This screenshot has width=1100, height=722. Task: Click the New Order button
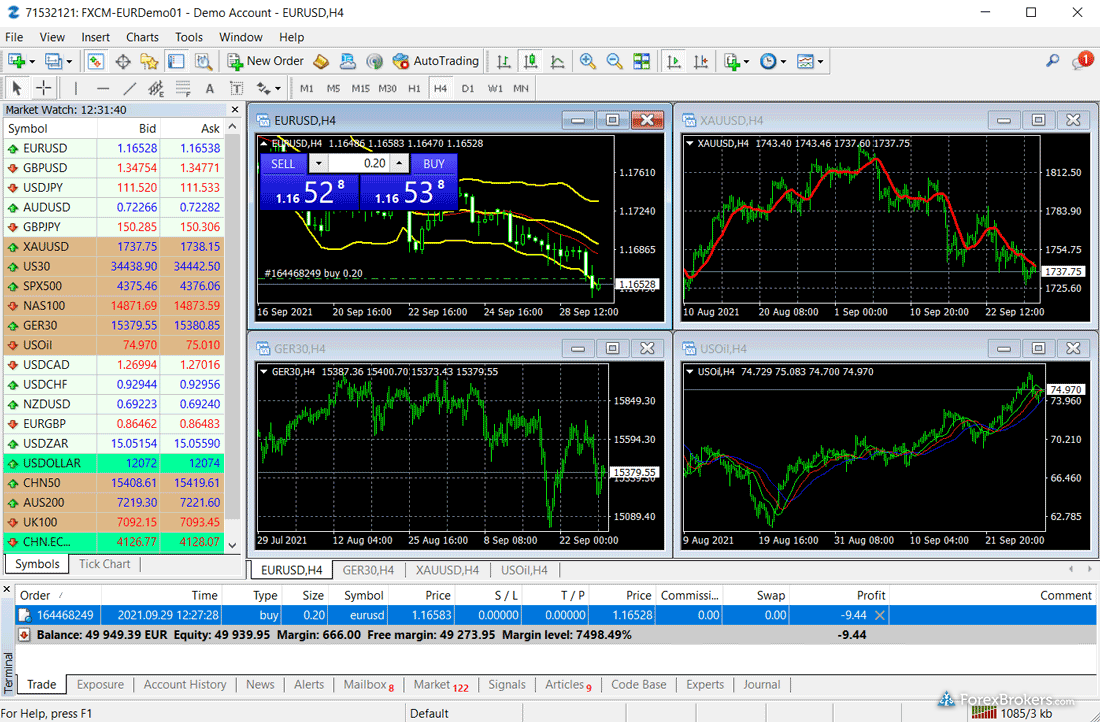[266, 61]
